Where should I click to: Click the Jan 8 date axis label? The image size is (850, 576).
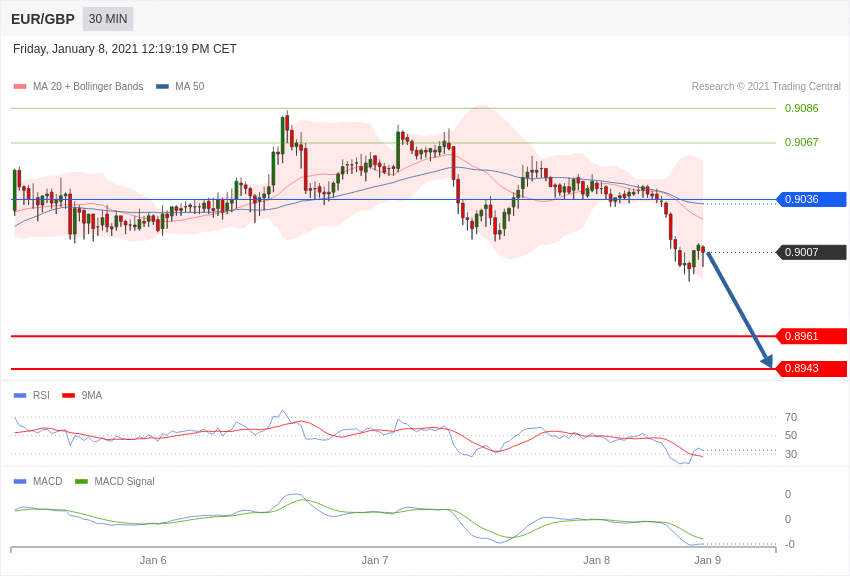pos(596,560)
